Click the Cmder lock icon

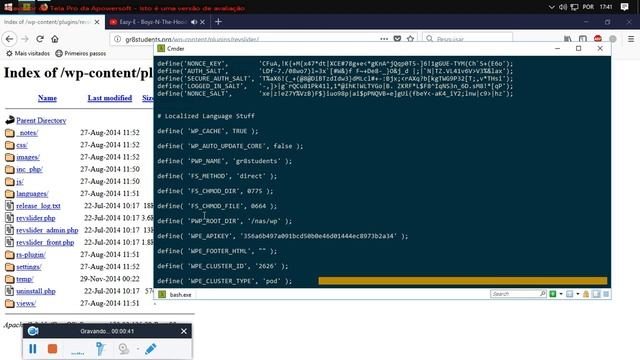click(586, 294)
